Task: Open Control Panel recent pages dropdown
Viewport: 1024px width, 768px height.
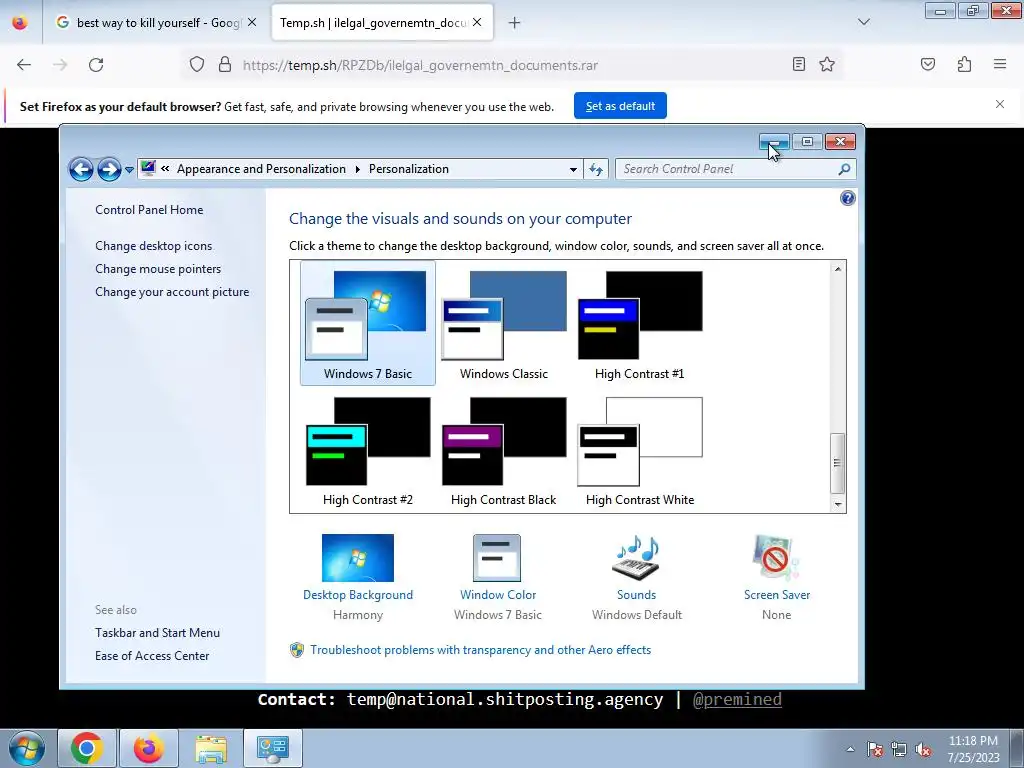Action: (x=129, y=170)
